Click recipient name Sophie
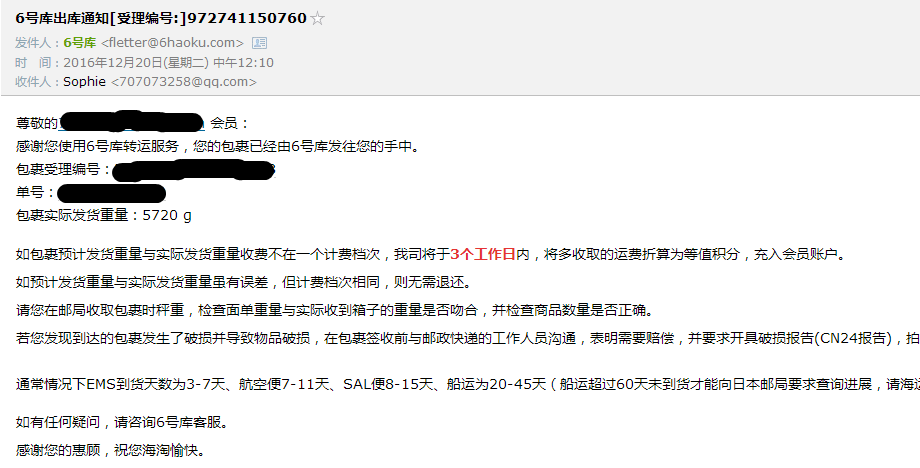This screenshot has height=468, width=920. point(84,82)
